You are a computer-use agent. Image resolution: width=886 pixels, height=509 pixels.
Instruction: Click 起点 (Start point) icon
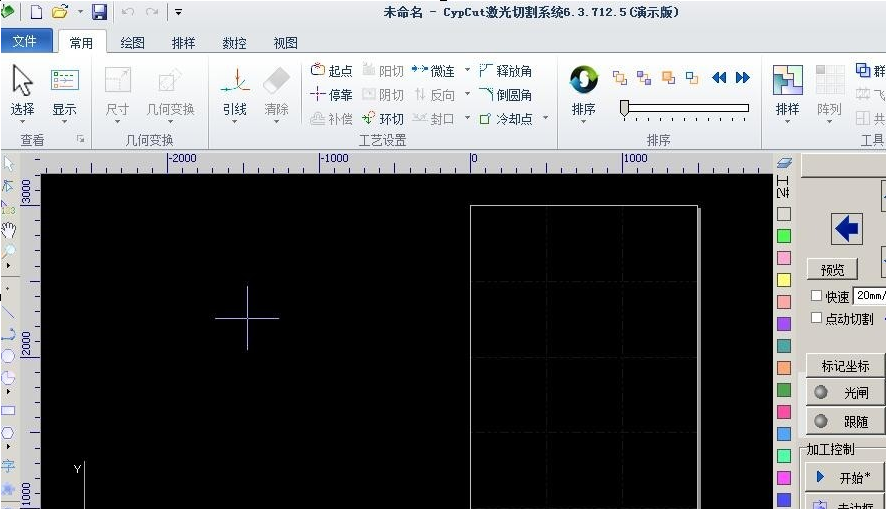pos(318,69)
